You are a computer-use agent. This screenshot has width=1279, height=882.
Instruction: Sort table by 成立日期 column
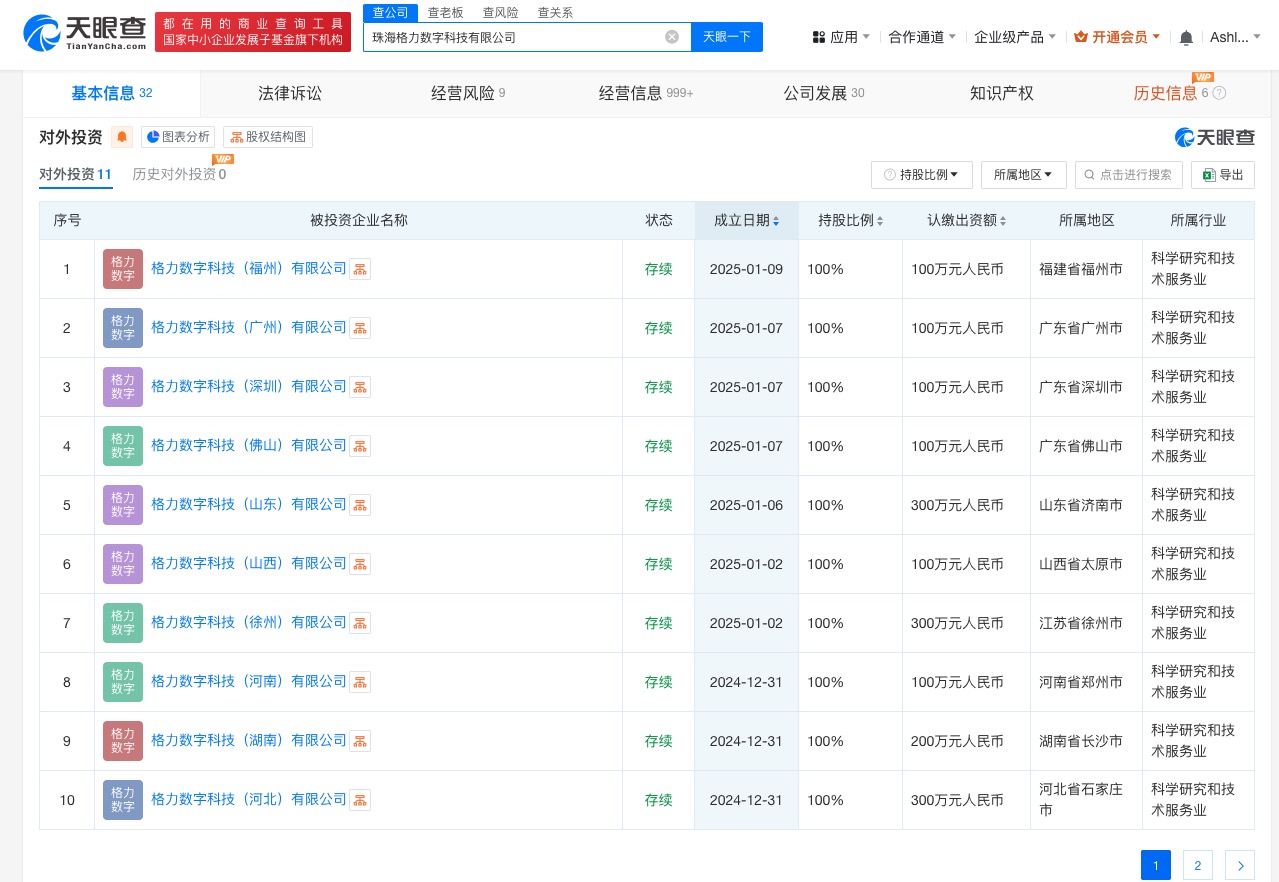746,220
